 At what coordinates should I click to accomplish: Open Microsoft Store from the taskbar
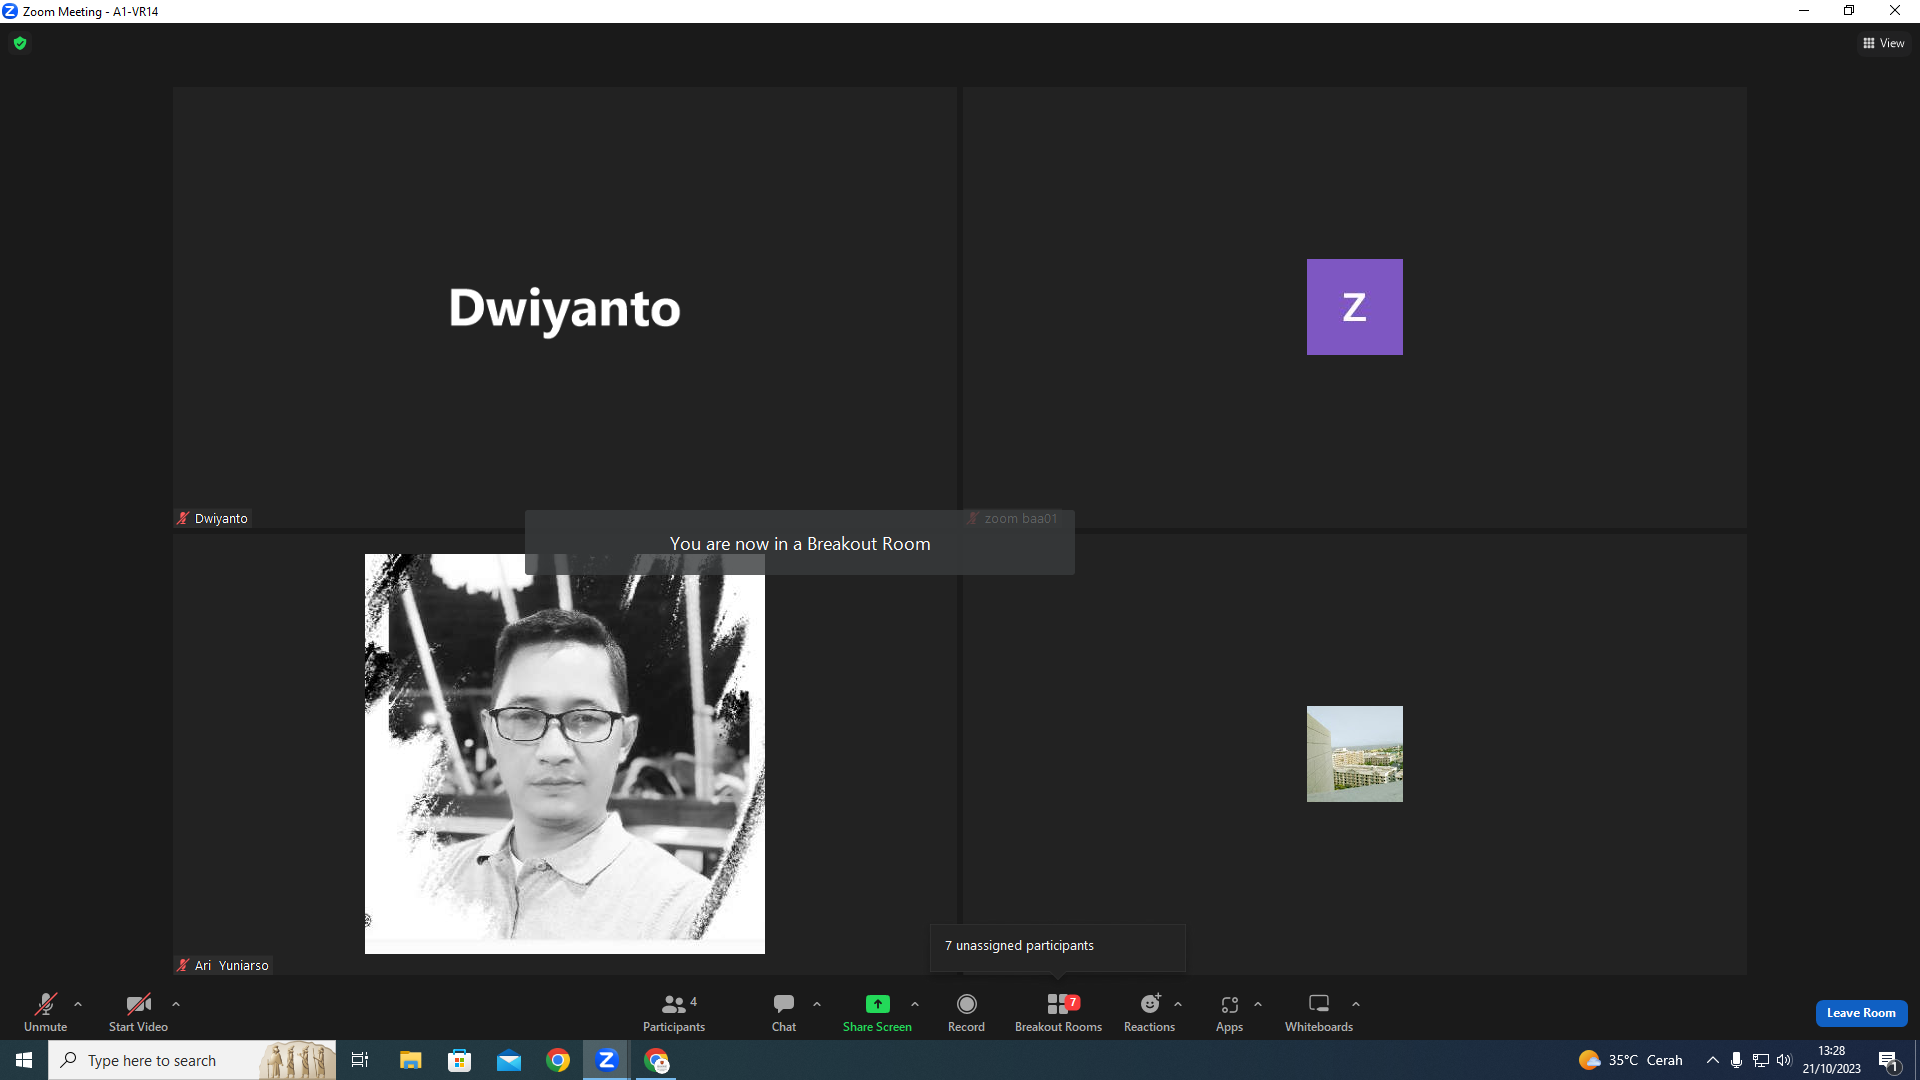point(460,1060)
